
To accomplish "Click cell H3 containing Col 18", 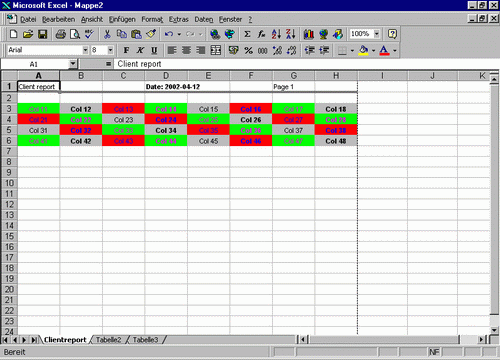I will [x=336, y=109].
